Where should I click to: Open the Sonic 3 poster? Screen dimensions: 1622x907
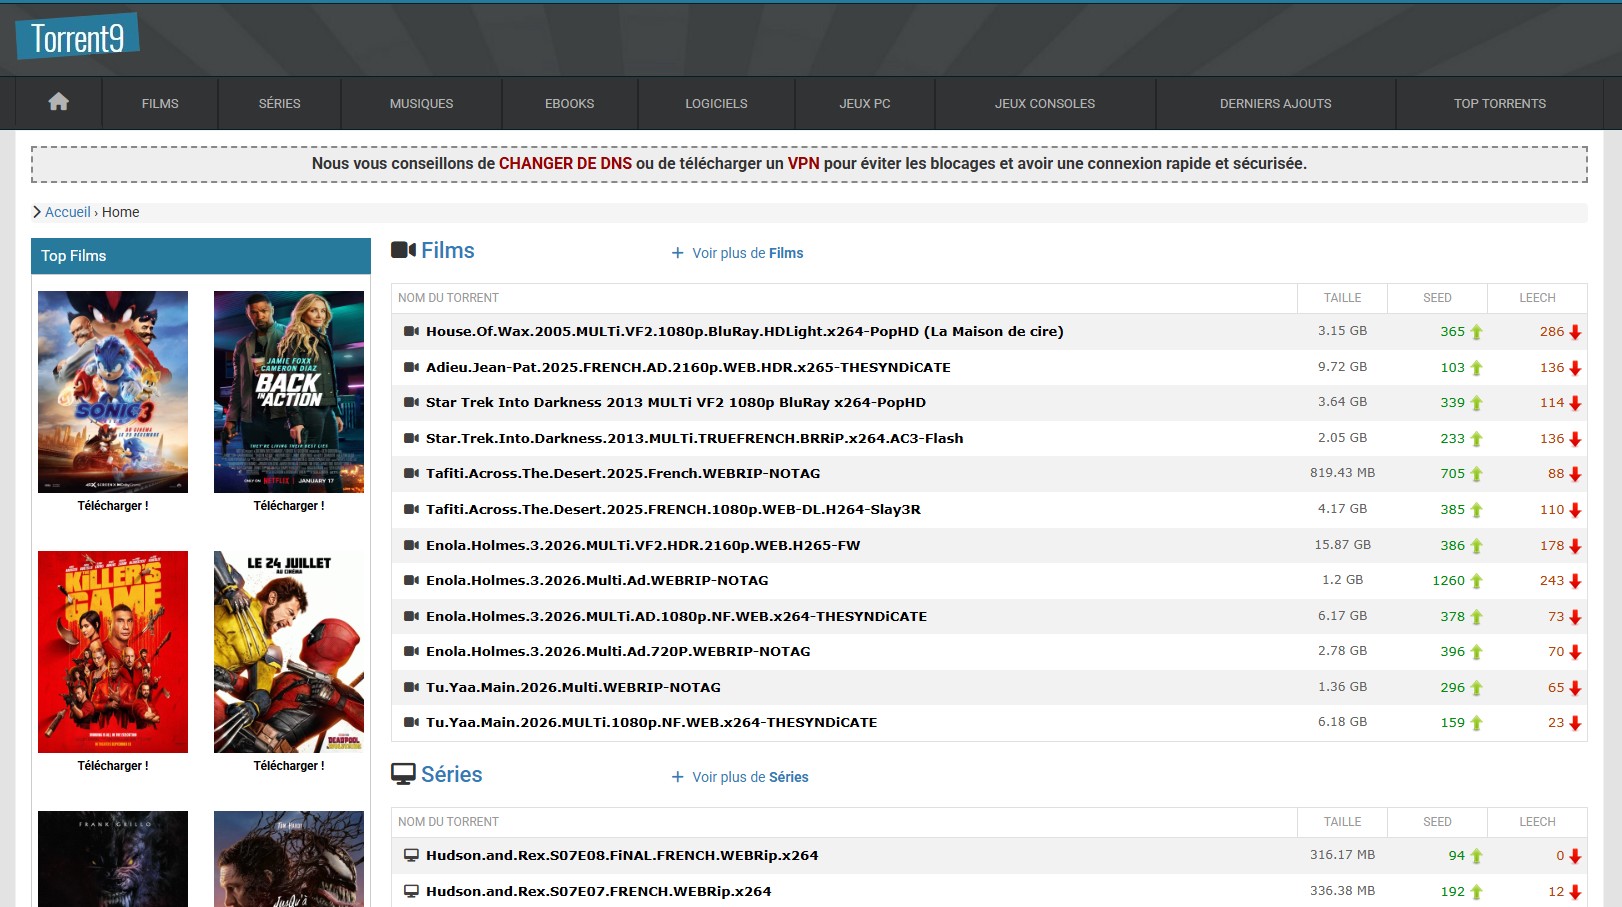(x=113, y=392)
